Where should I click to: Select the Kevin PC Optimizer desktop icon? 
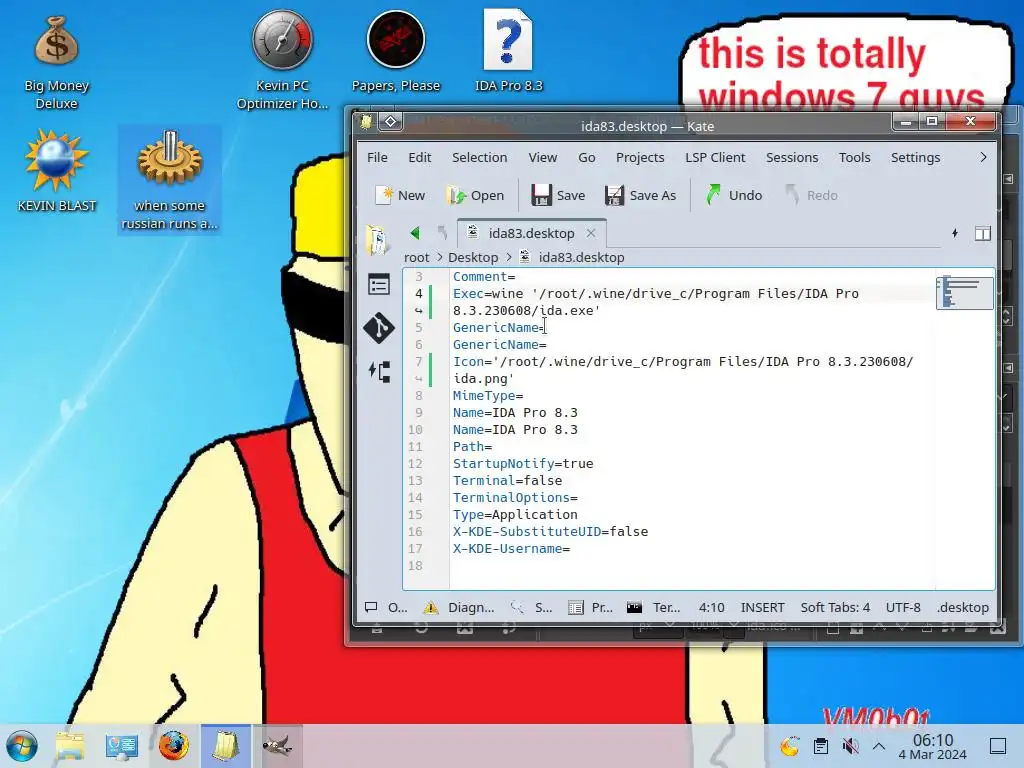[282, 60]
